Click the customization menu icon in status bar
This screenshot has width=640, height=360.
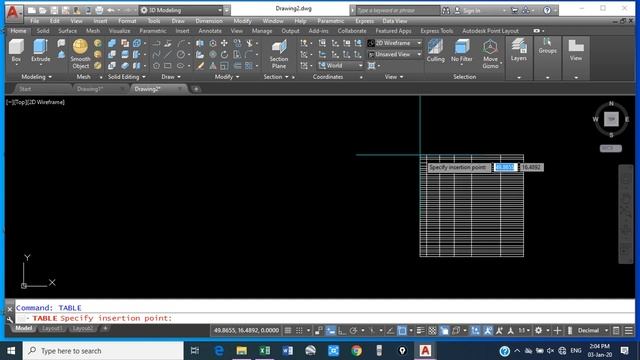tap(629, 331)
